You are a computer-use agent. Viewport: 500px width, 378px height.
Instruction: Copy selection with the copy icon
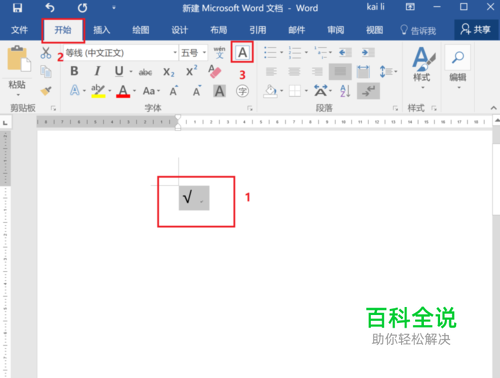[46, 71]
